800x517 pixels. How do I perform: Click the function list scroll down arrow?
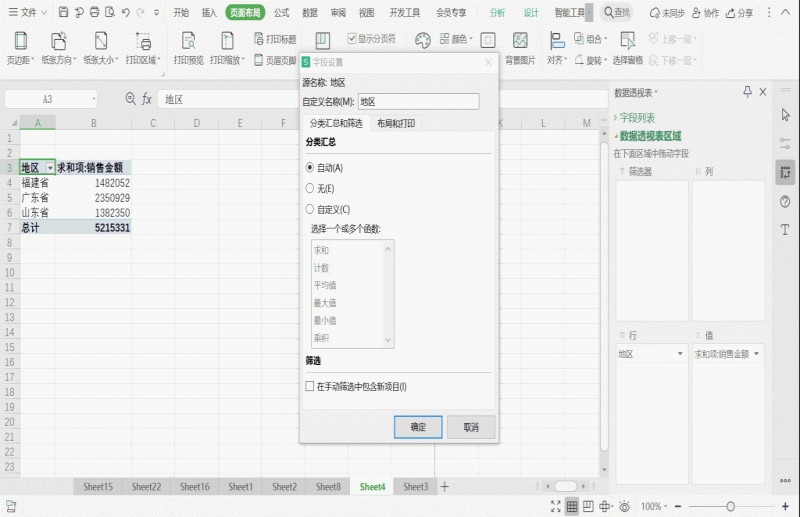click(x=388, y=340)
